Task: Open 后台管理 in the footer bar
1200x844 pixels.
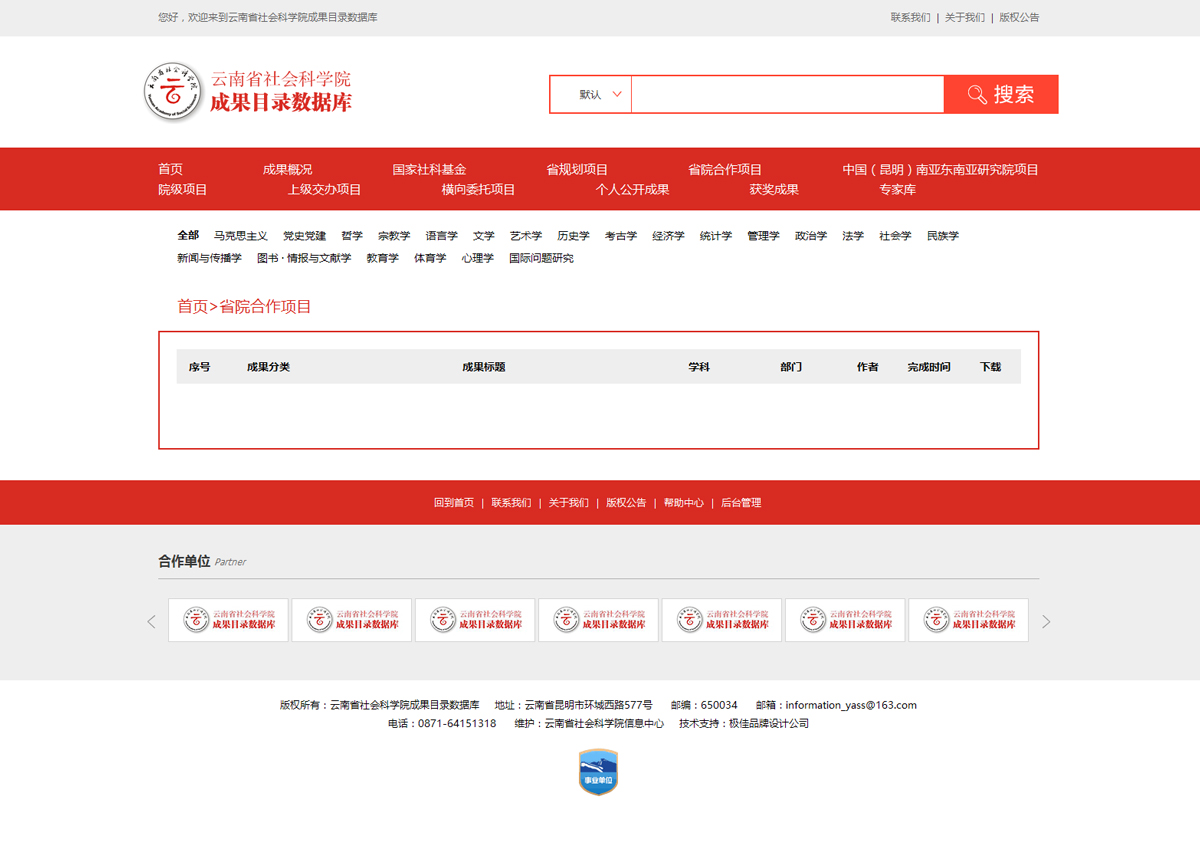Action: [x=741, y=503]
